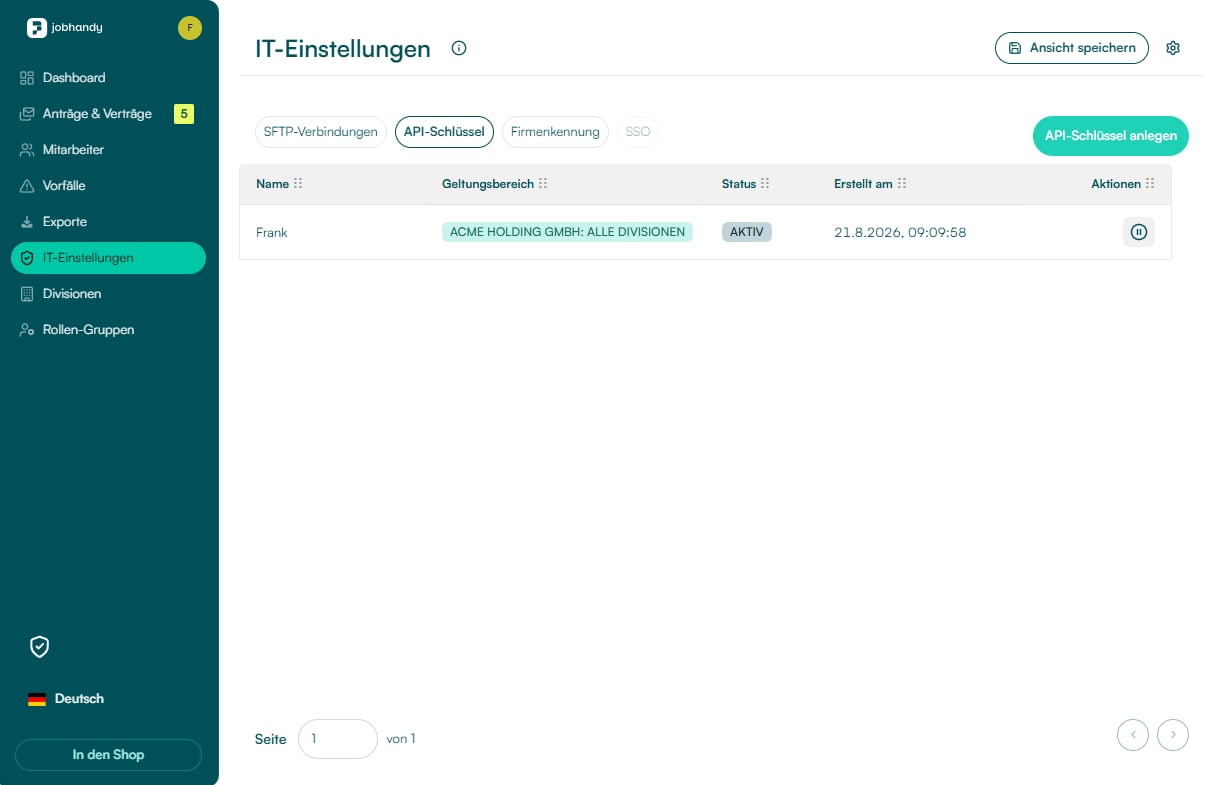
Task: Click the info icon beside IT-Einstellungen title
Action: [x=459, y=48]
